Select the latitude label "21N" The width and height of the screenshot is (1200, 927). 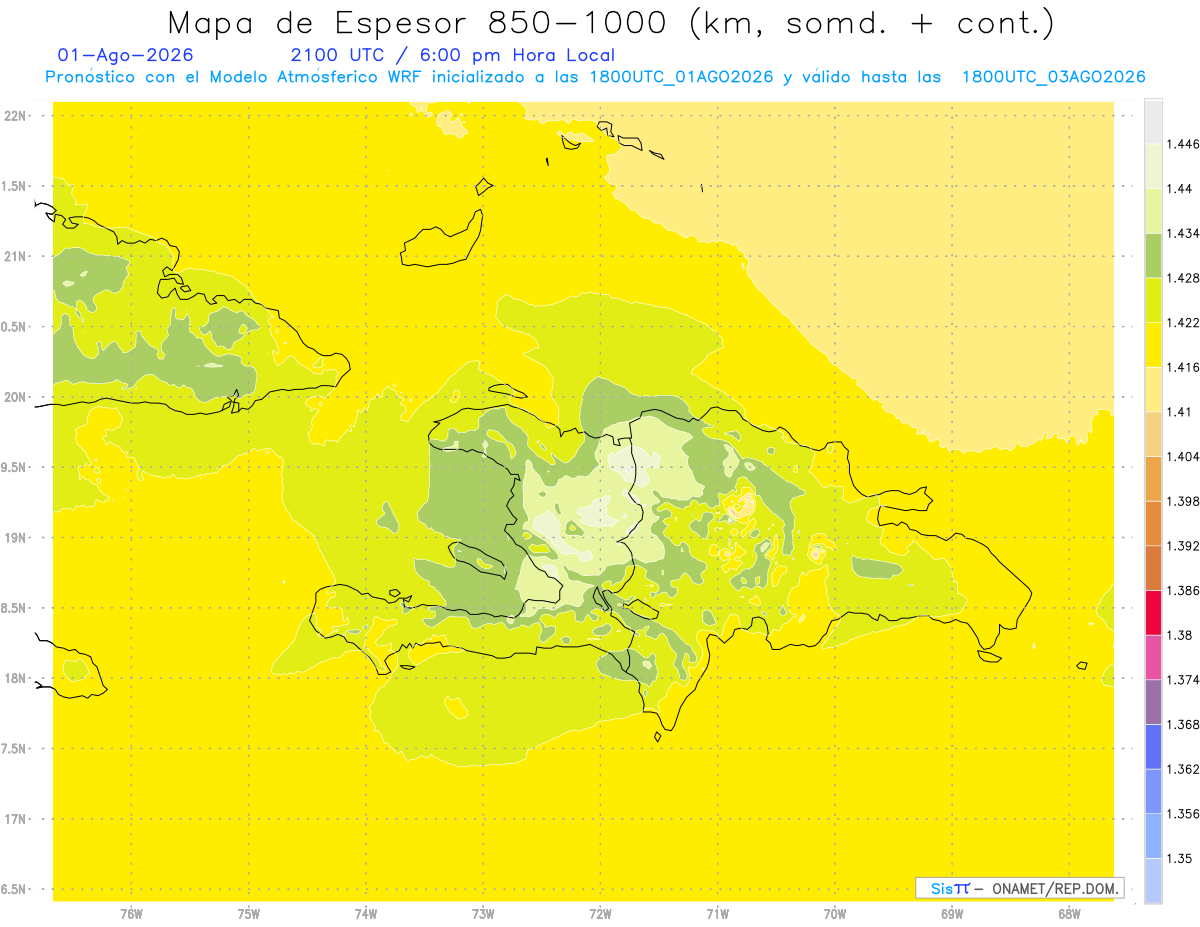pyautogui.click(x=16, y=256)
